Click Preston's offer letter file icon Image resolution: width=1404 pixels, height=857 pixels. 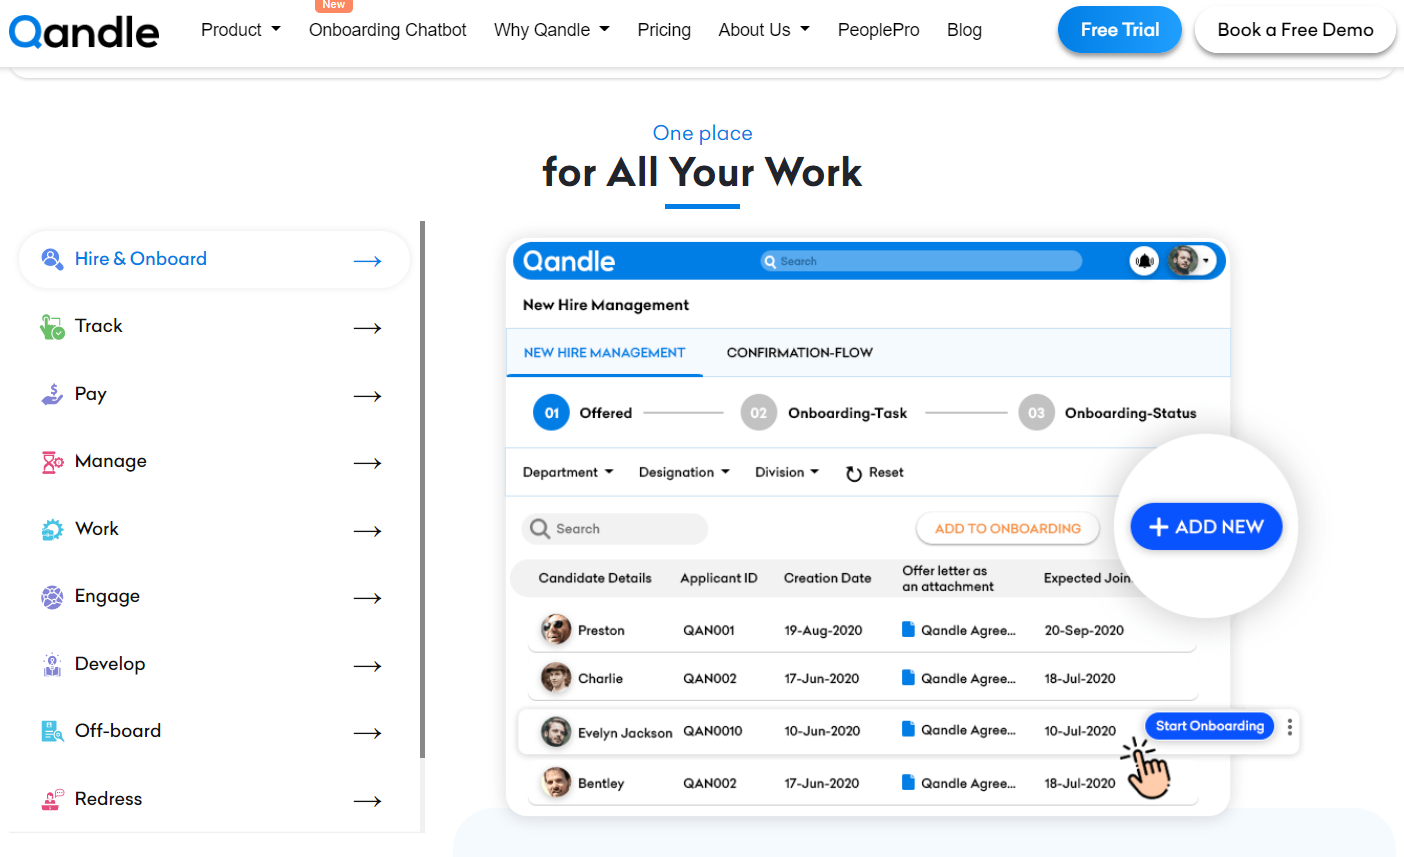point(908,630)
